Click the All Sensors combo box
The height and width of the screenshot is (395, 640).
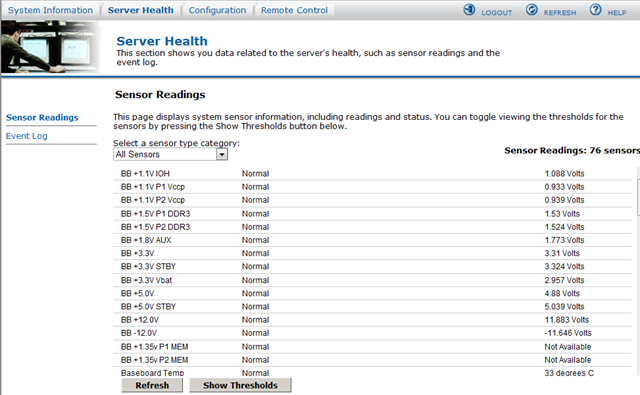pos(170,155)
